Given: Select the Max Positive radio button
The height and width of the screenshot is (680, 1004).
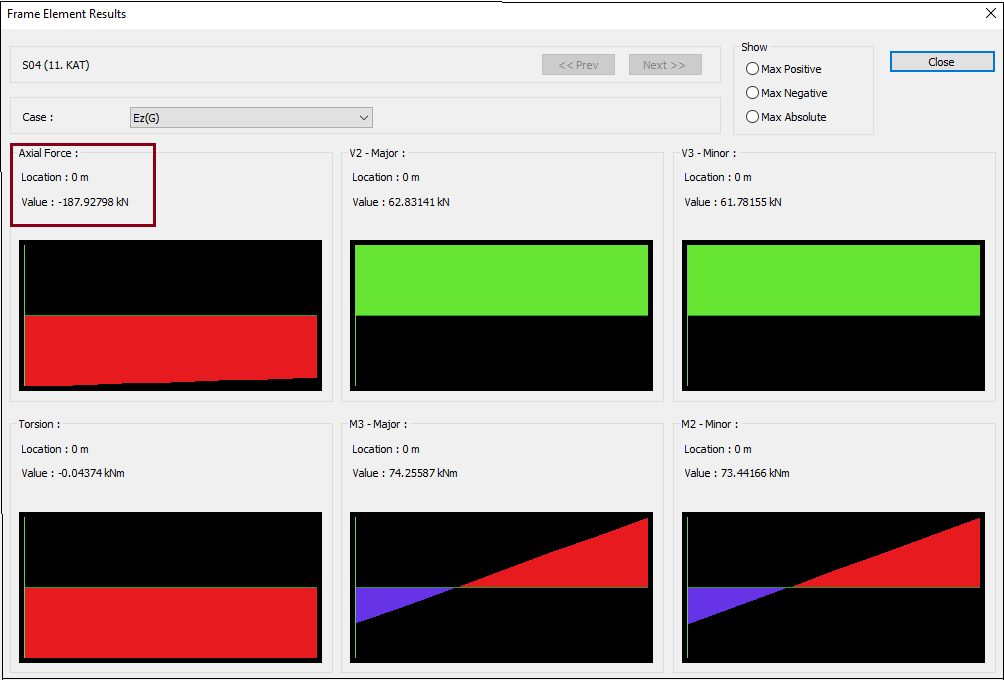Looking at the screenshot, I should [x=752, y=69].
